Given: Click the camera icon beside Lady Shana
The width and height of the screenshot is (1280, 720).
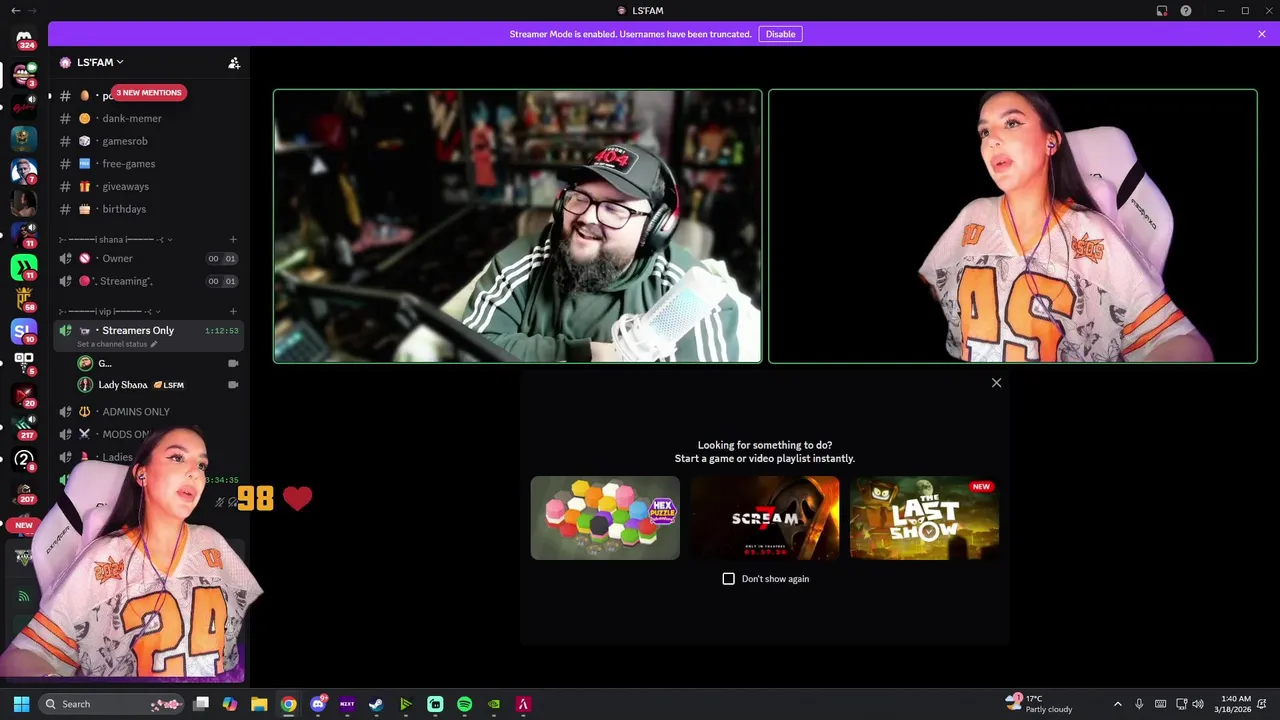Looking at the screenshot, I should [233, 385].
